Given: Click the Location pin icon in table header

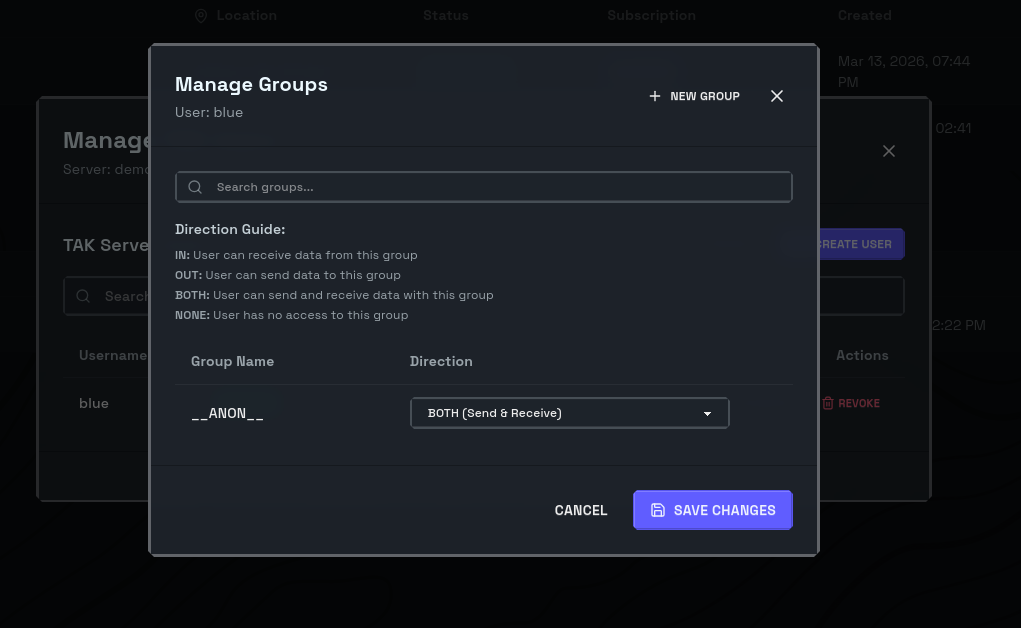Looking at the screenshot, I should 201,16.
